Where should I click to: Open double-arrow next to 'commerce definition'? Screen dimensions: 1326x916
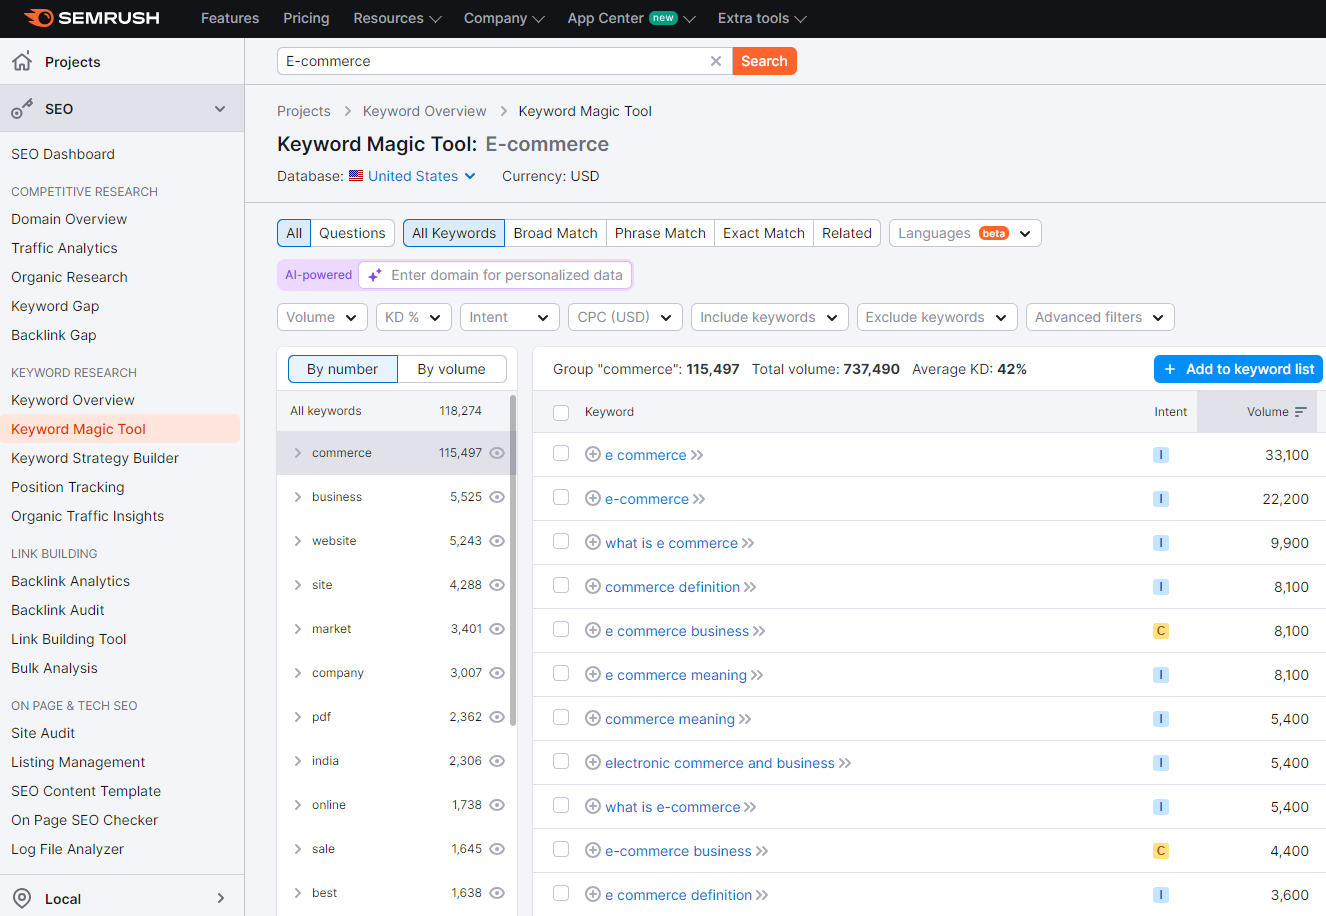point(750,587)
